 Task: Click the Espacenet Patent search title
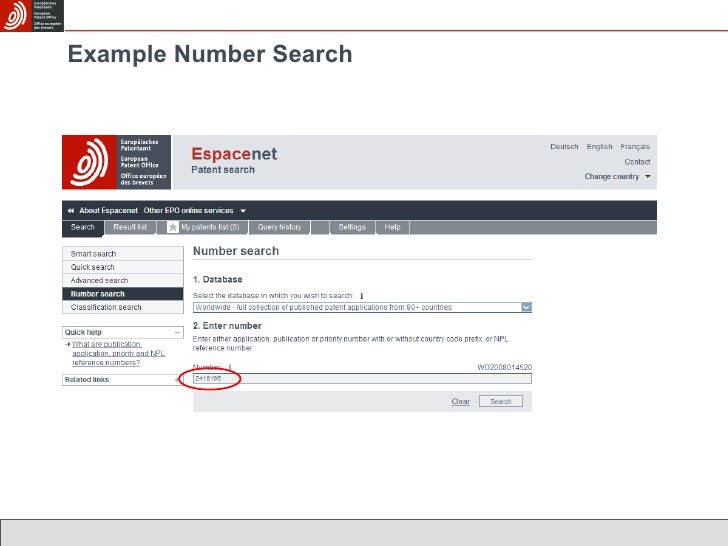click(234, 160)
